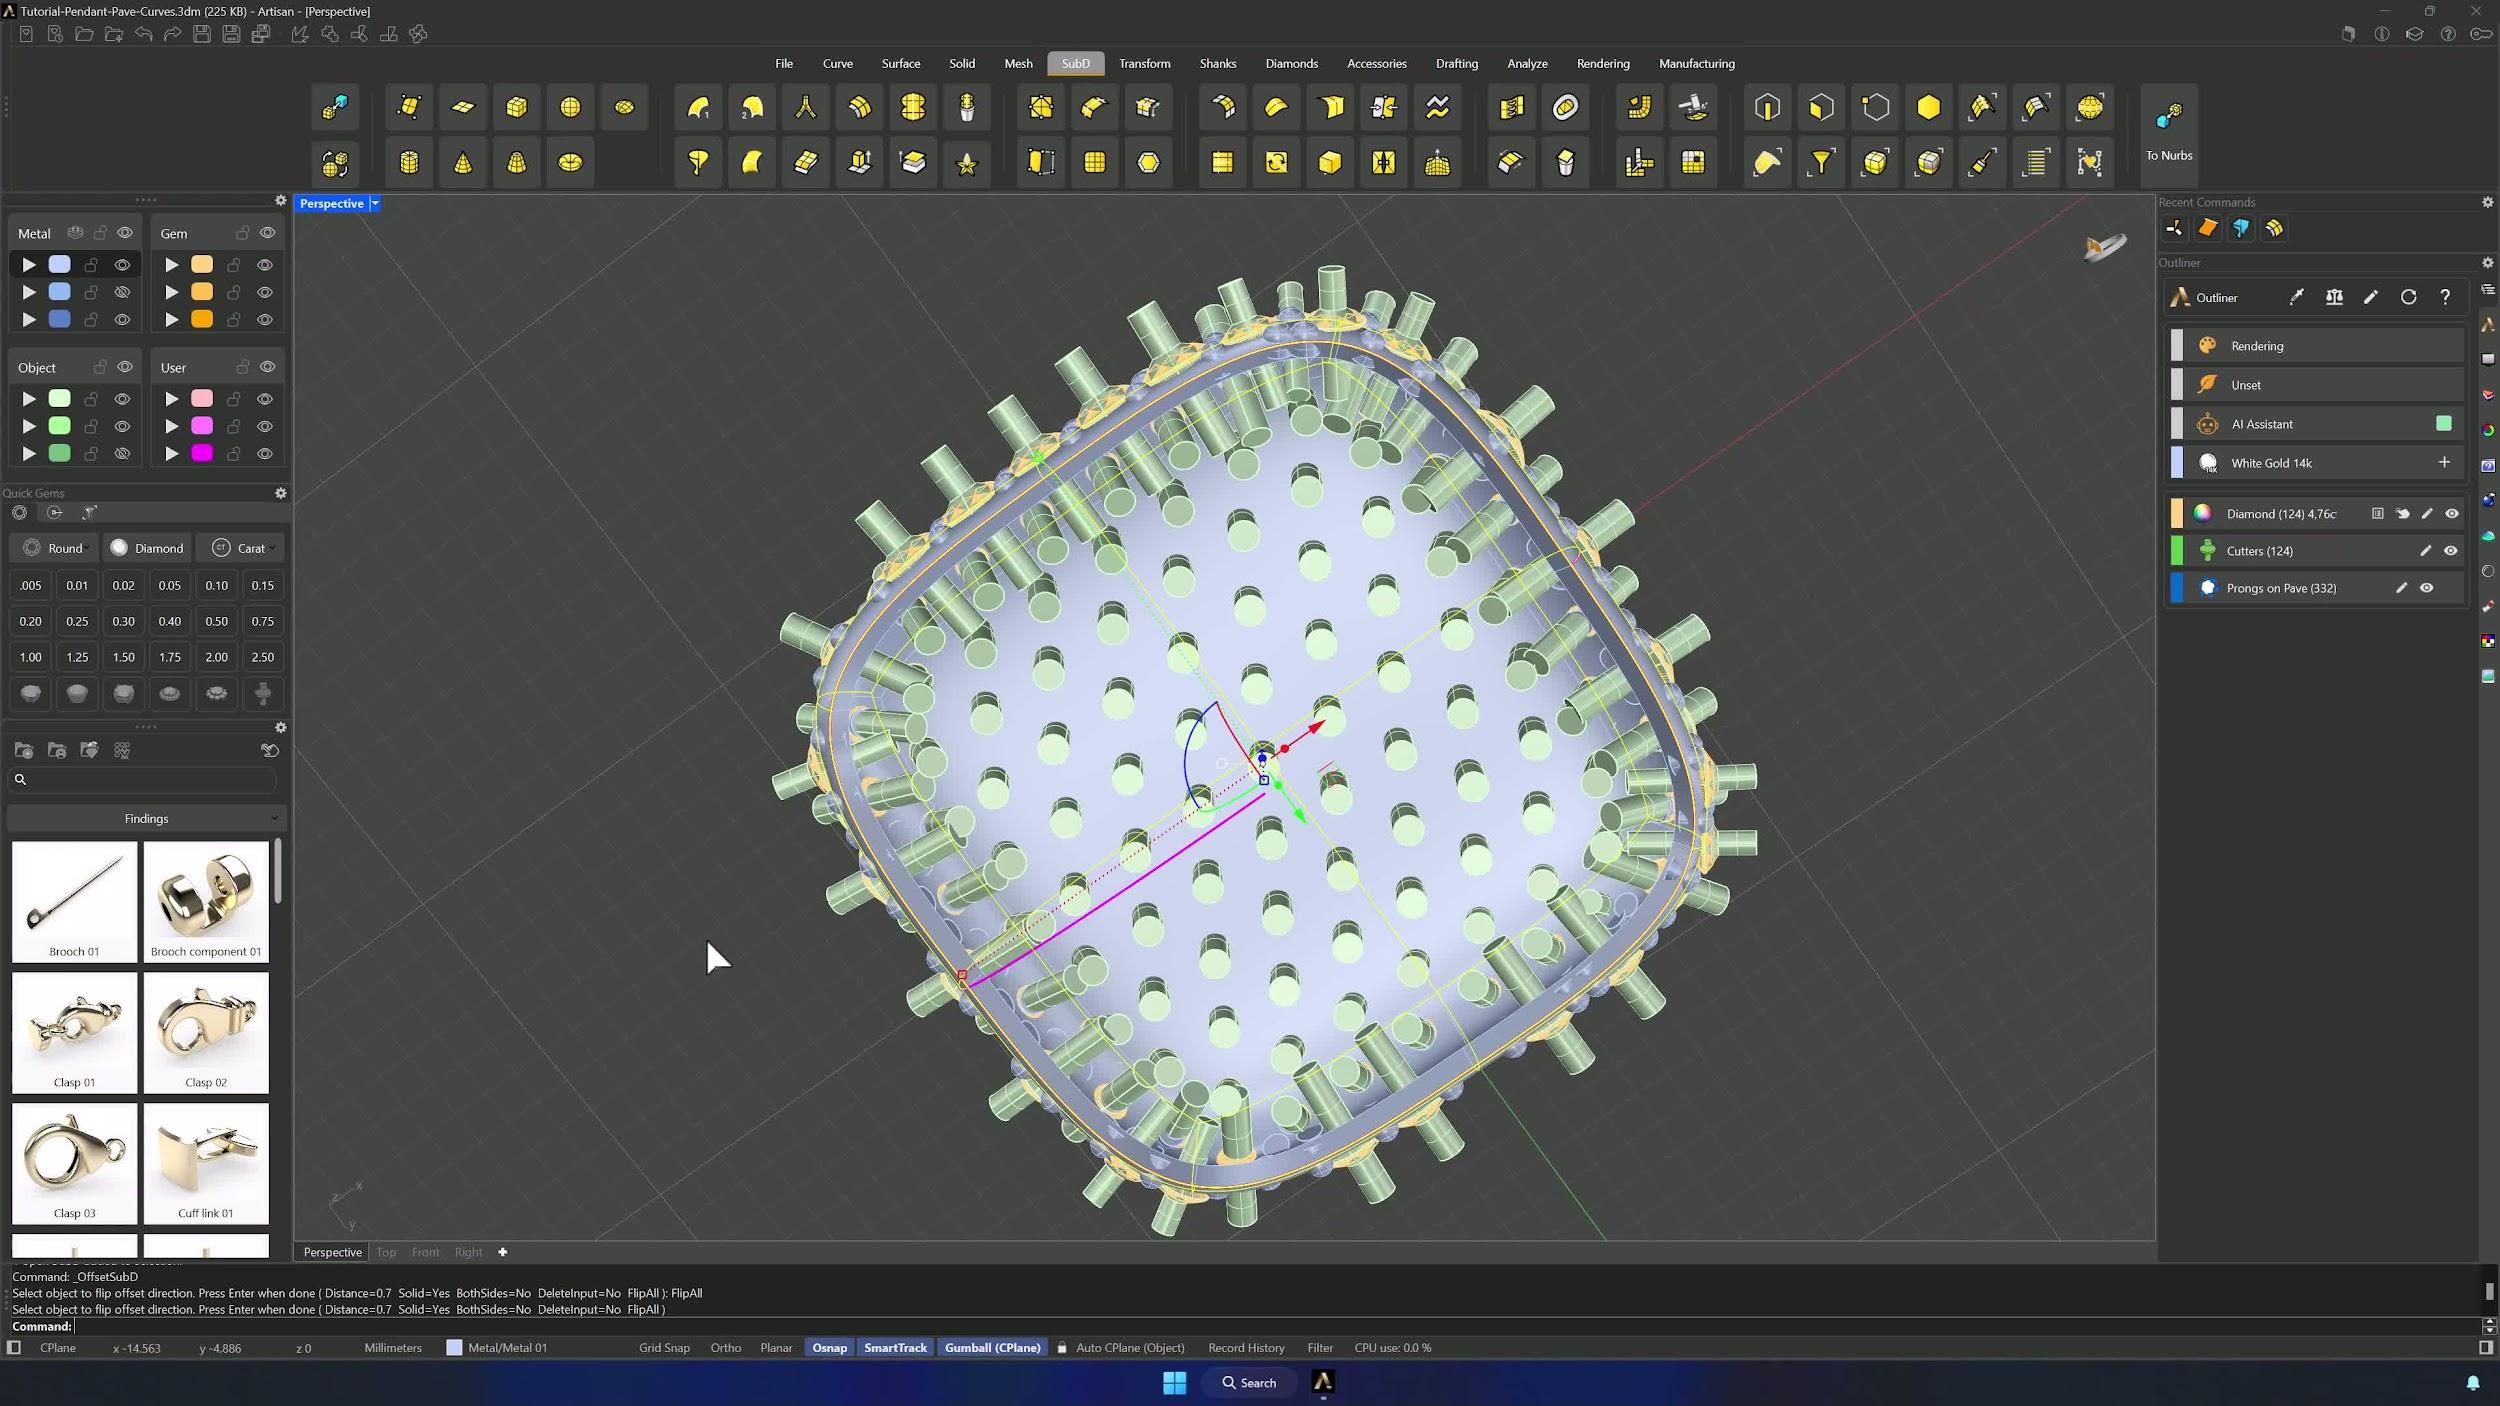Select the 2.50 carat quick gem size

point(263,657)
